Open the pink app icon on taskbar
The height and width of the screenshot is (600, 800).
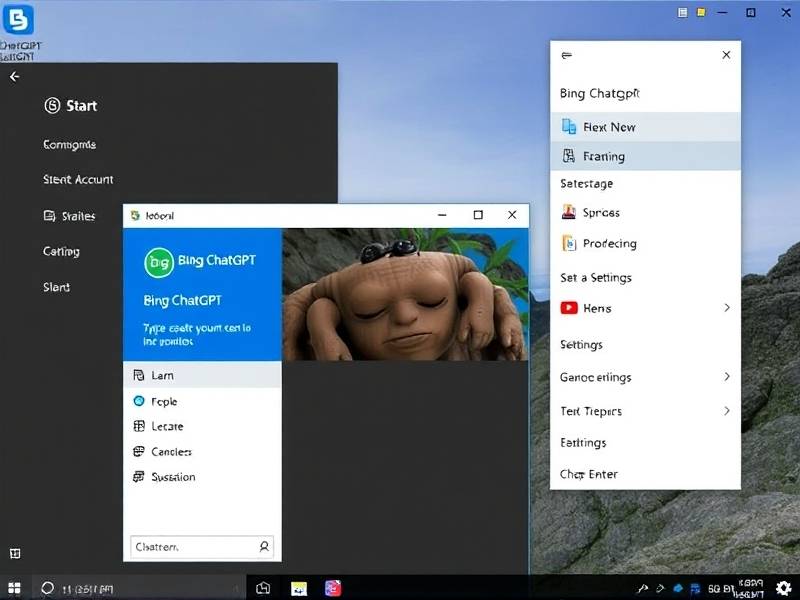click(x=333, y=588)
